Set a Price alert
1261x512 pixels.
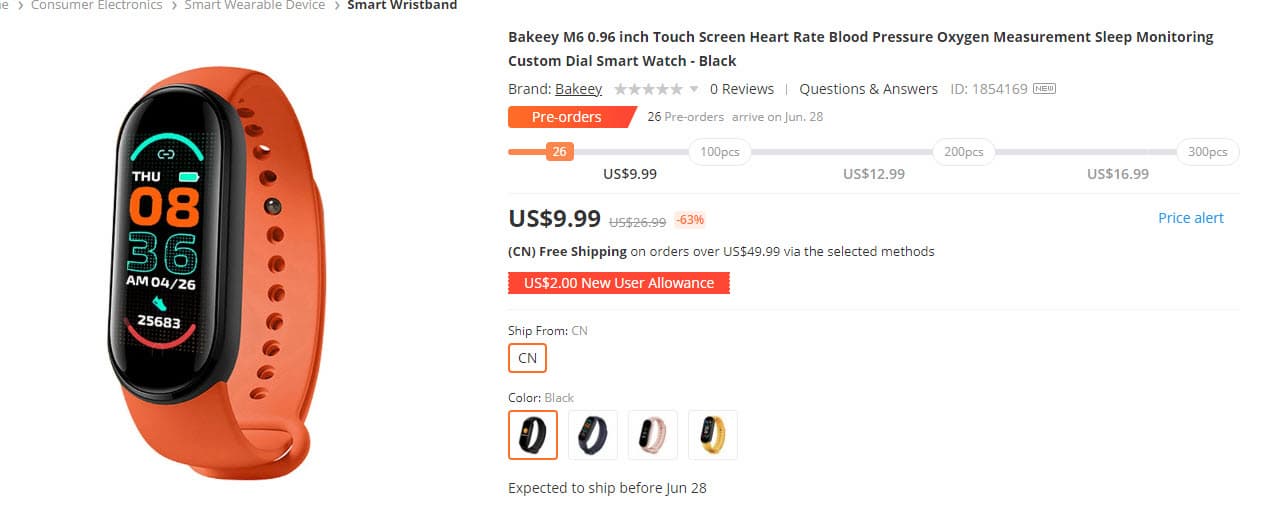point(1190,218)
